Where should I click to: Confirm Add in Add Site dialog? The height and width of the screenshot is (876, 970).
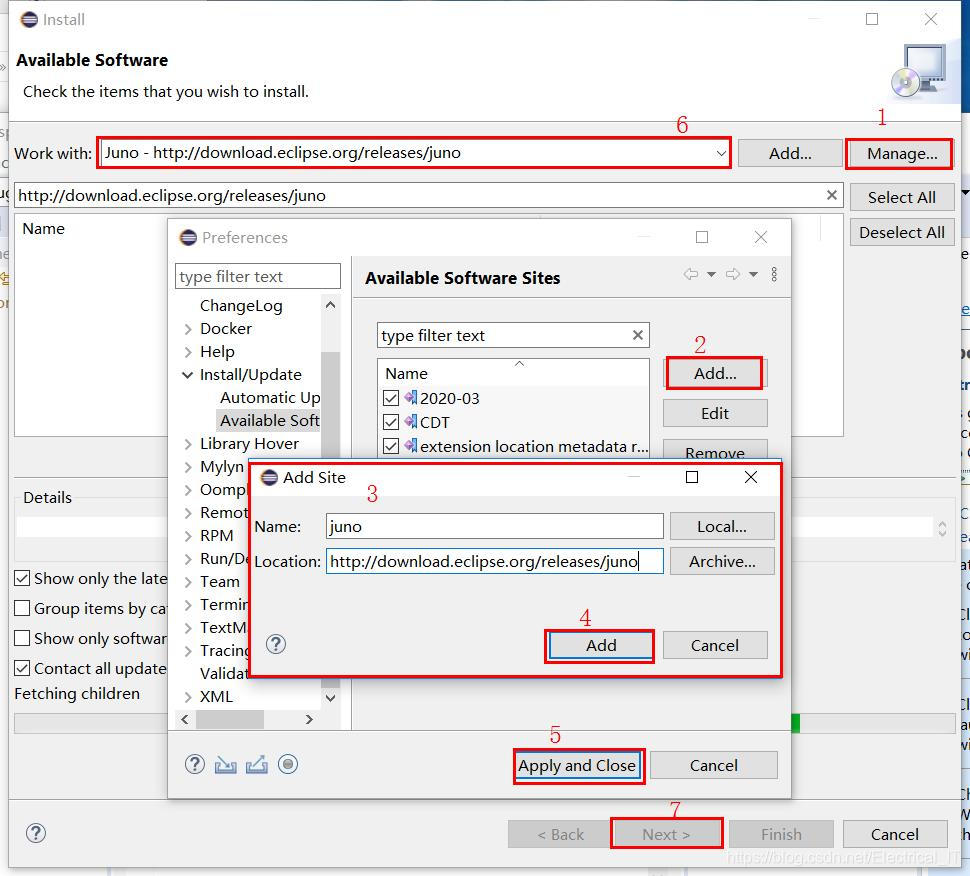pyautogui.click(x=601, y=645)
